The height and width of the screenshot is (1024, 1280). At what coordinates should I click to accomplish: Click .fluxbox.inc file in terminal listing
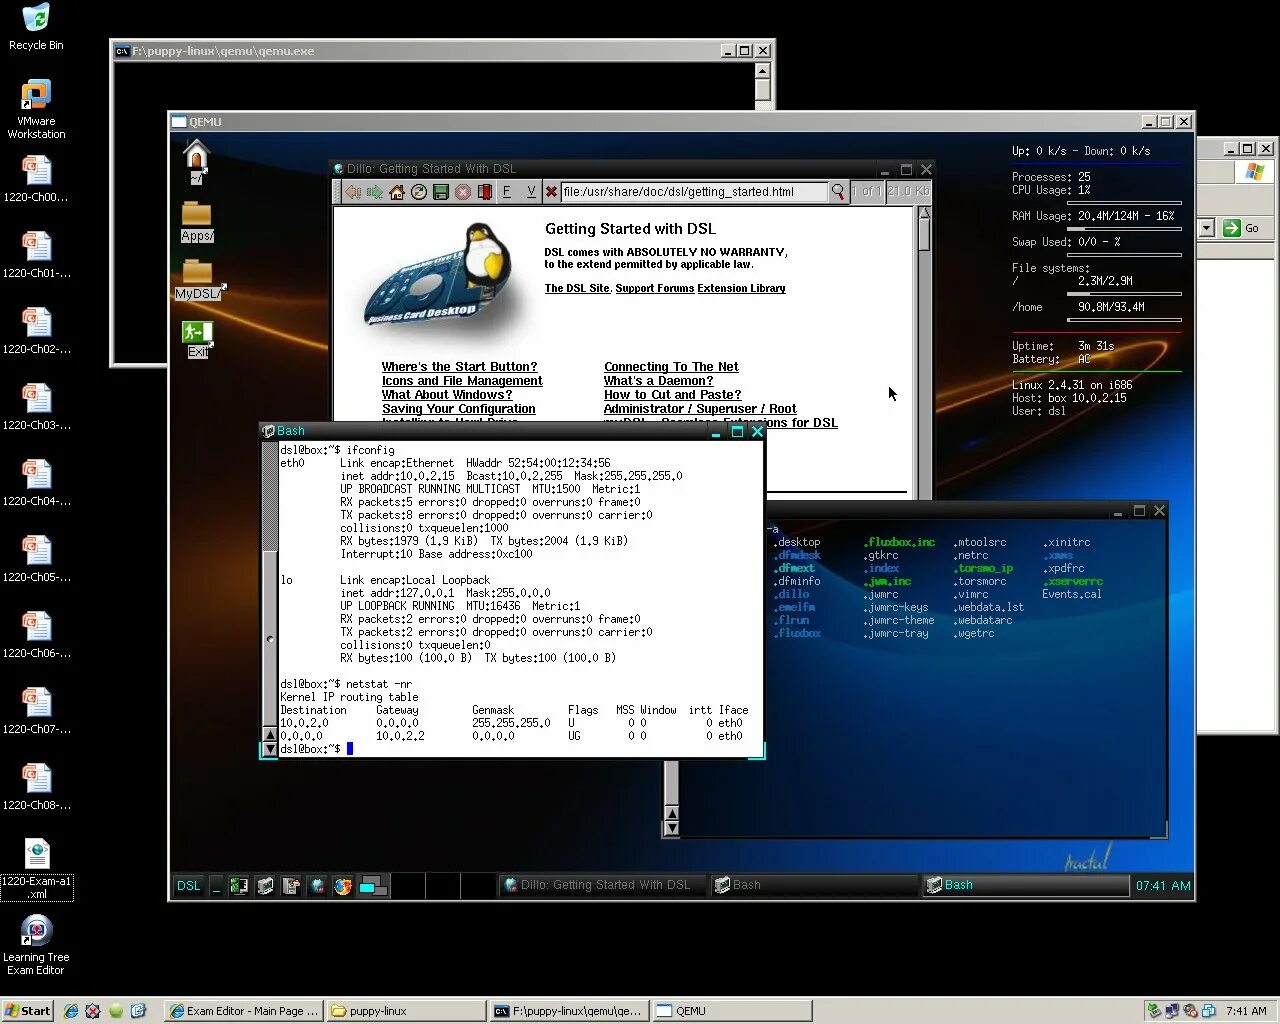(900, 542)
